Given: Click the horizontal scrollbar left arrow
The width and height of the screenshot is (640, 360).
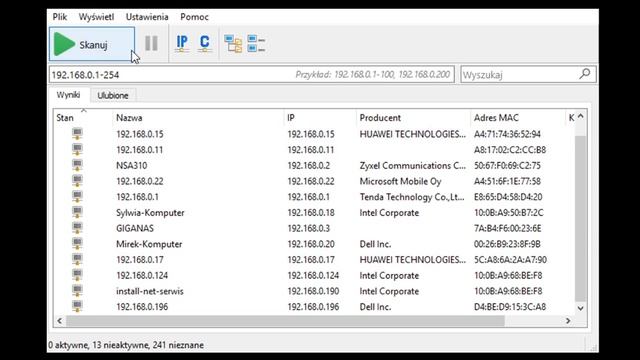Looking at the screenshot, I should pos(60,321).
